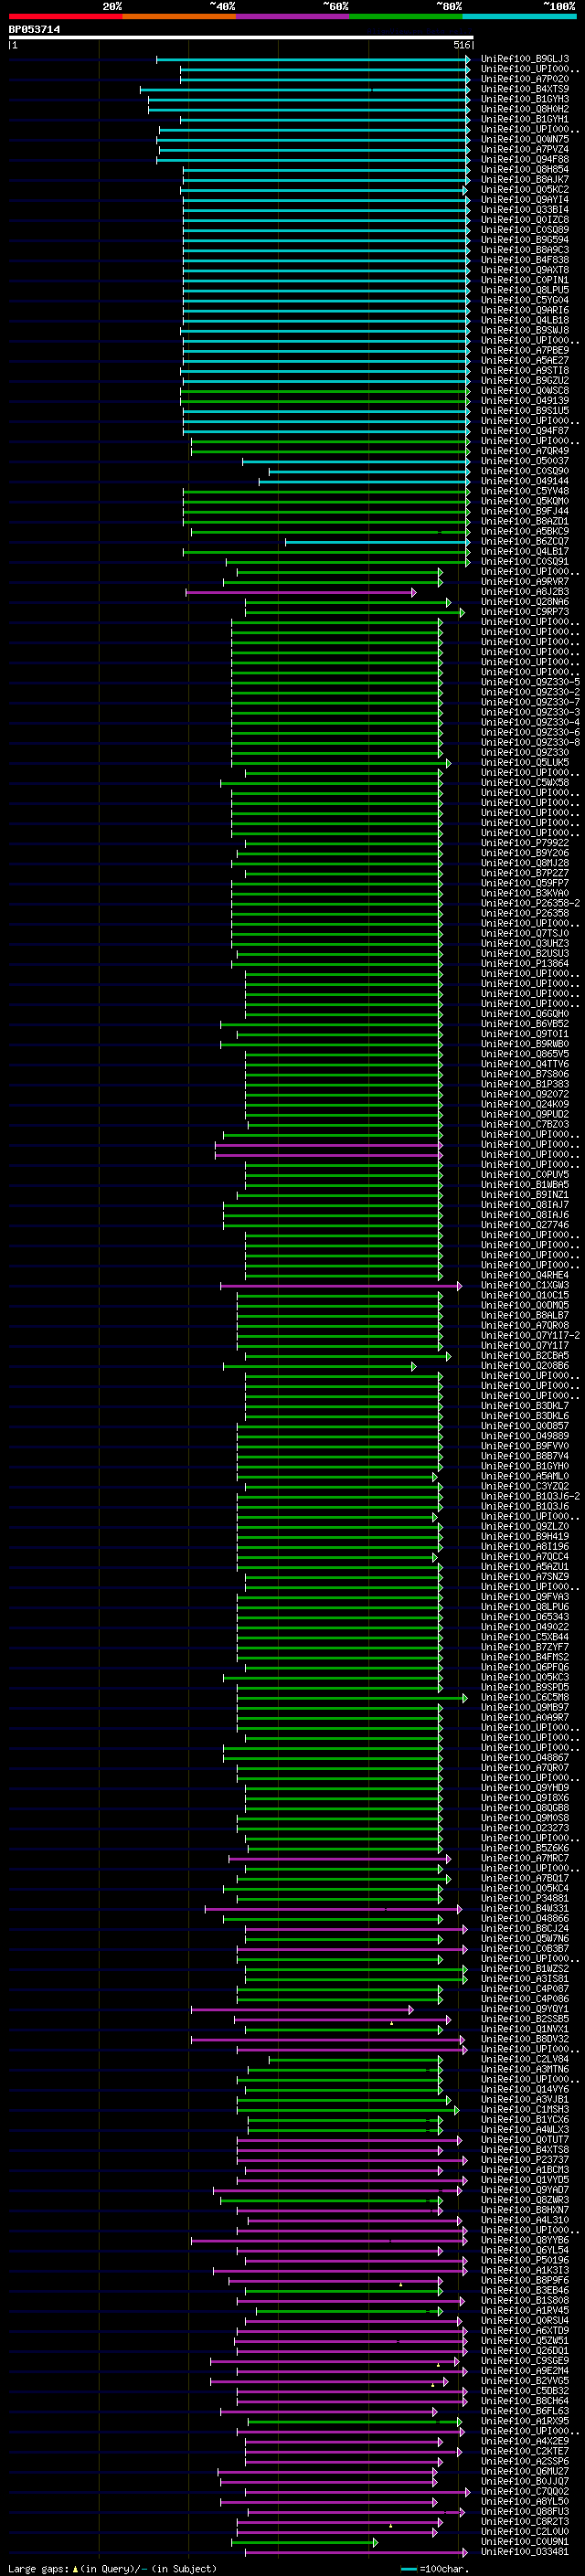Image resolution: width=585 pixels, height=2576 pixels.
Task: Select the UniRef100_C0SQ89 label
Action: point(524,230)
